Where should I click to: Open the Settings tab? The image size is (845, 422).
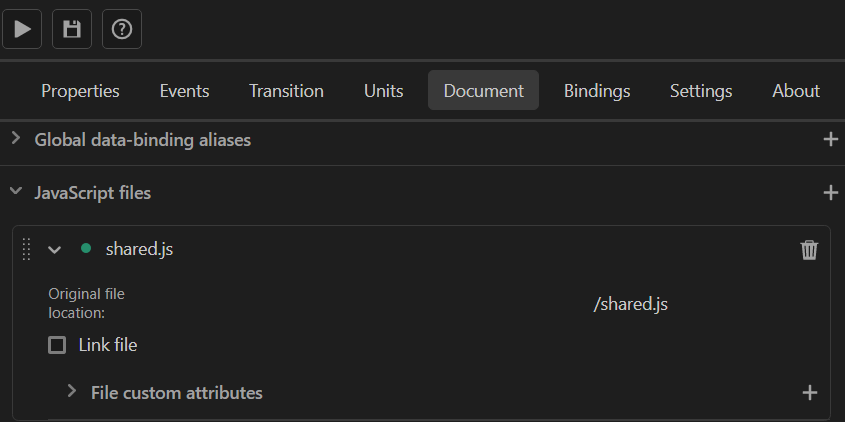tap(701, 91)
